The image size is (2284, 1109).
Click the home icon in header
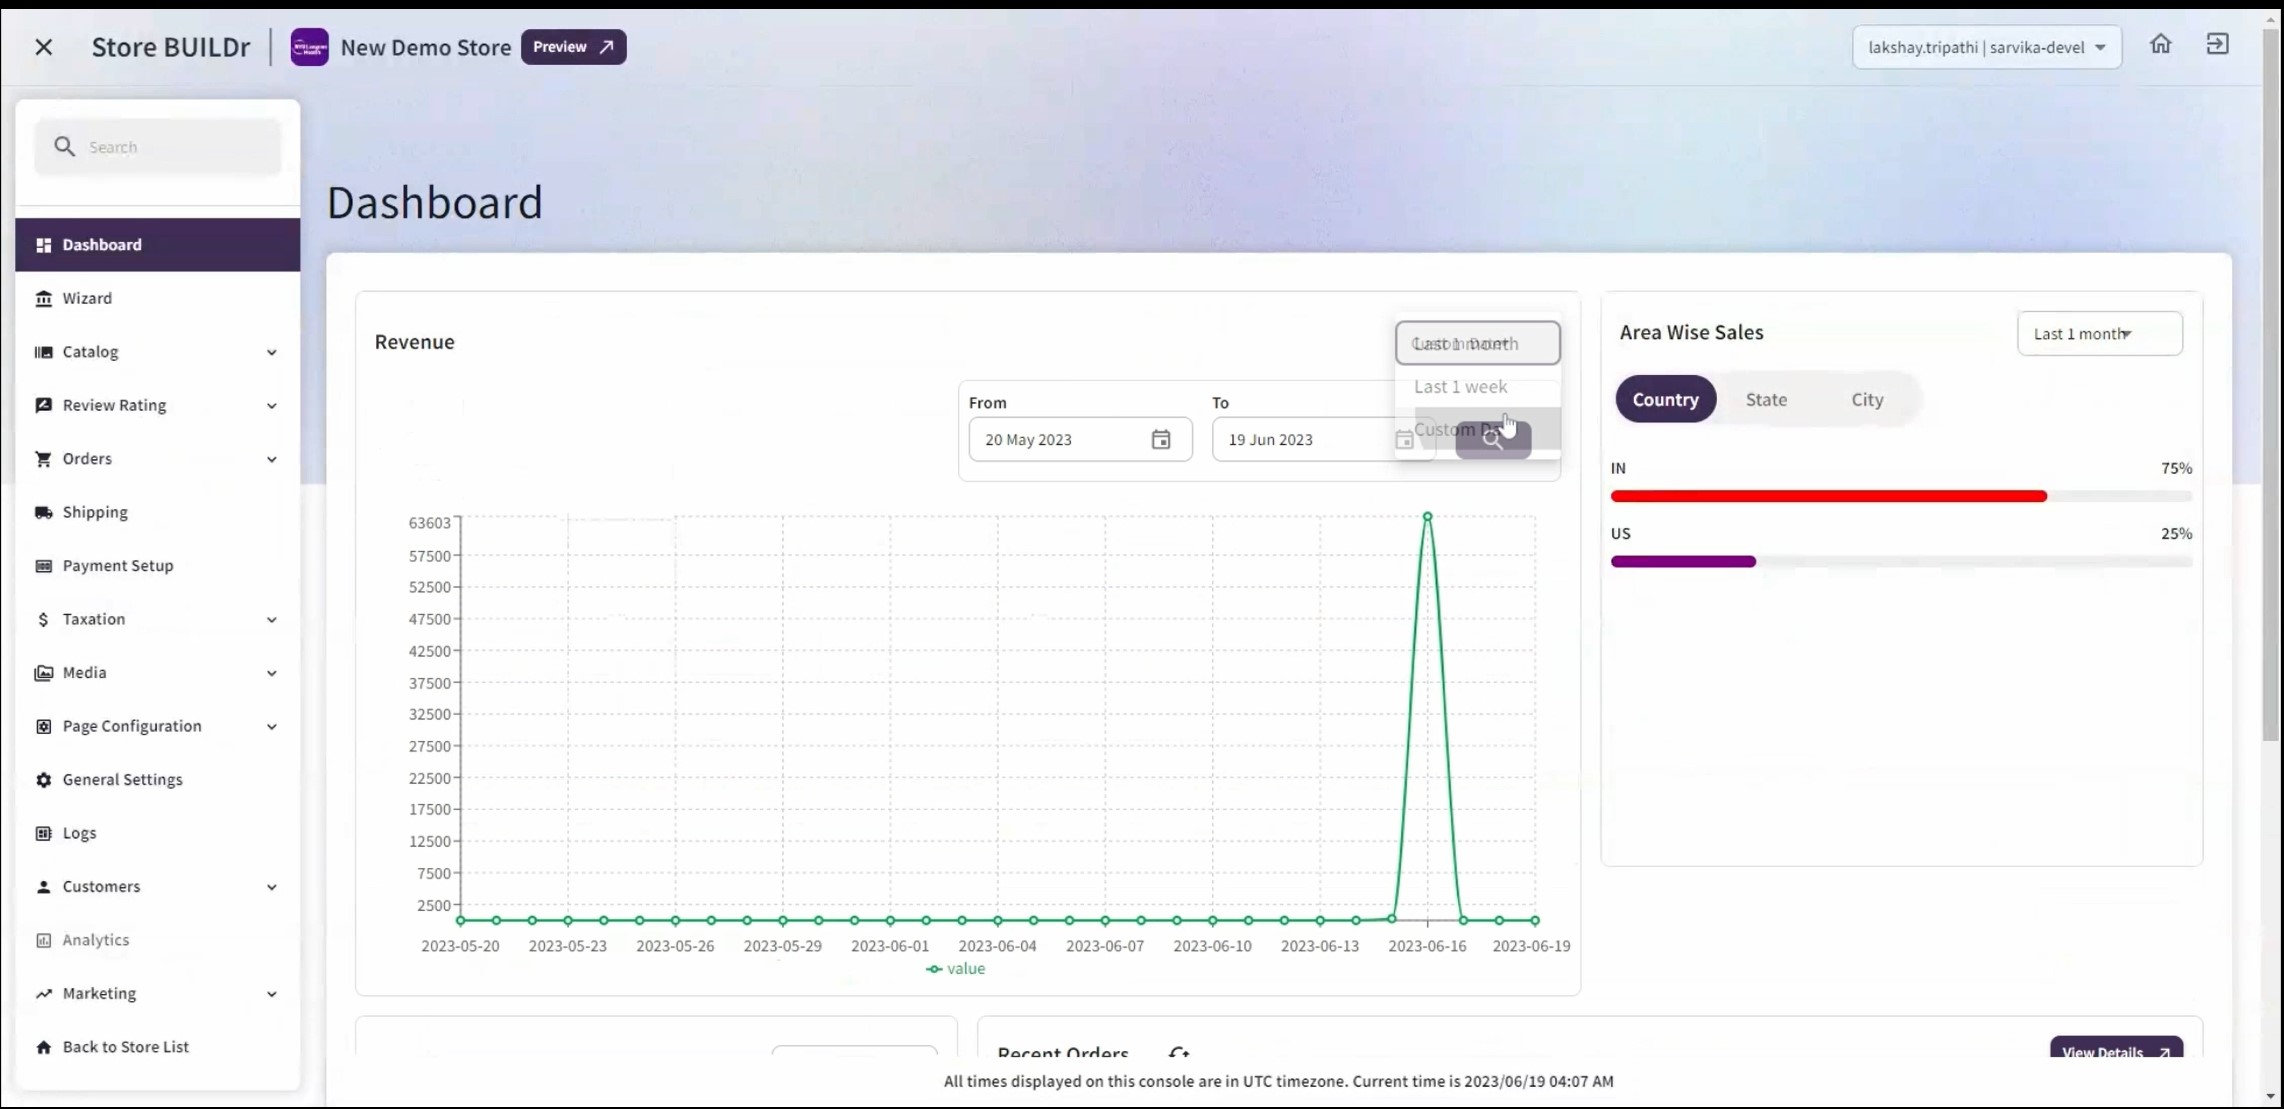pos(2160,44)
